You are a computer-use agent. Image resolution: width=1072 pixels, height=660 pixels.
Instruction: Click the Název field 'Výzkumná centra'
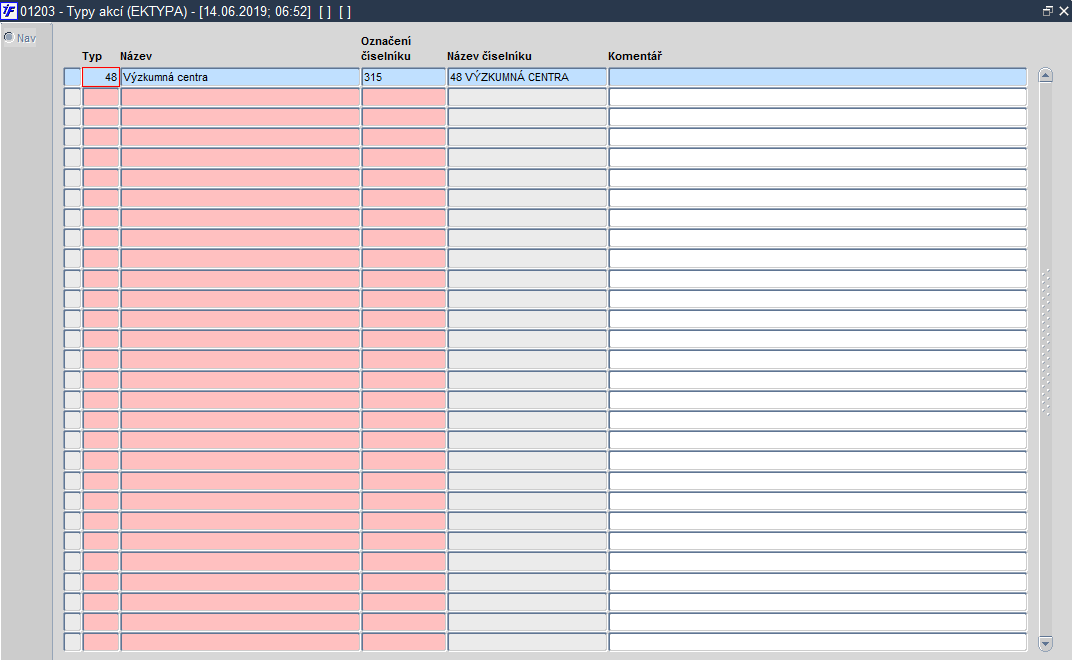[240, 77]
